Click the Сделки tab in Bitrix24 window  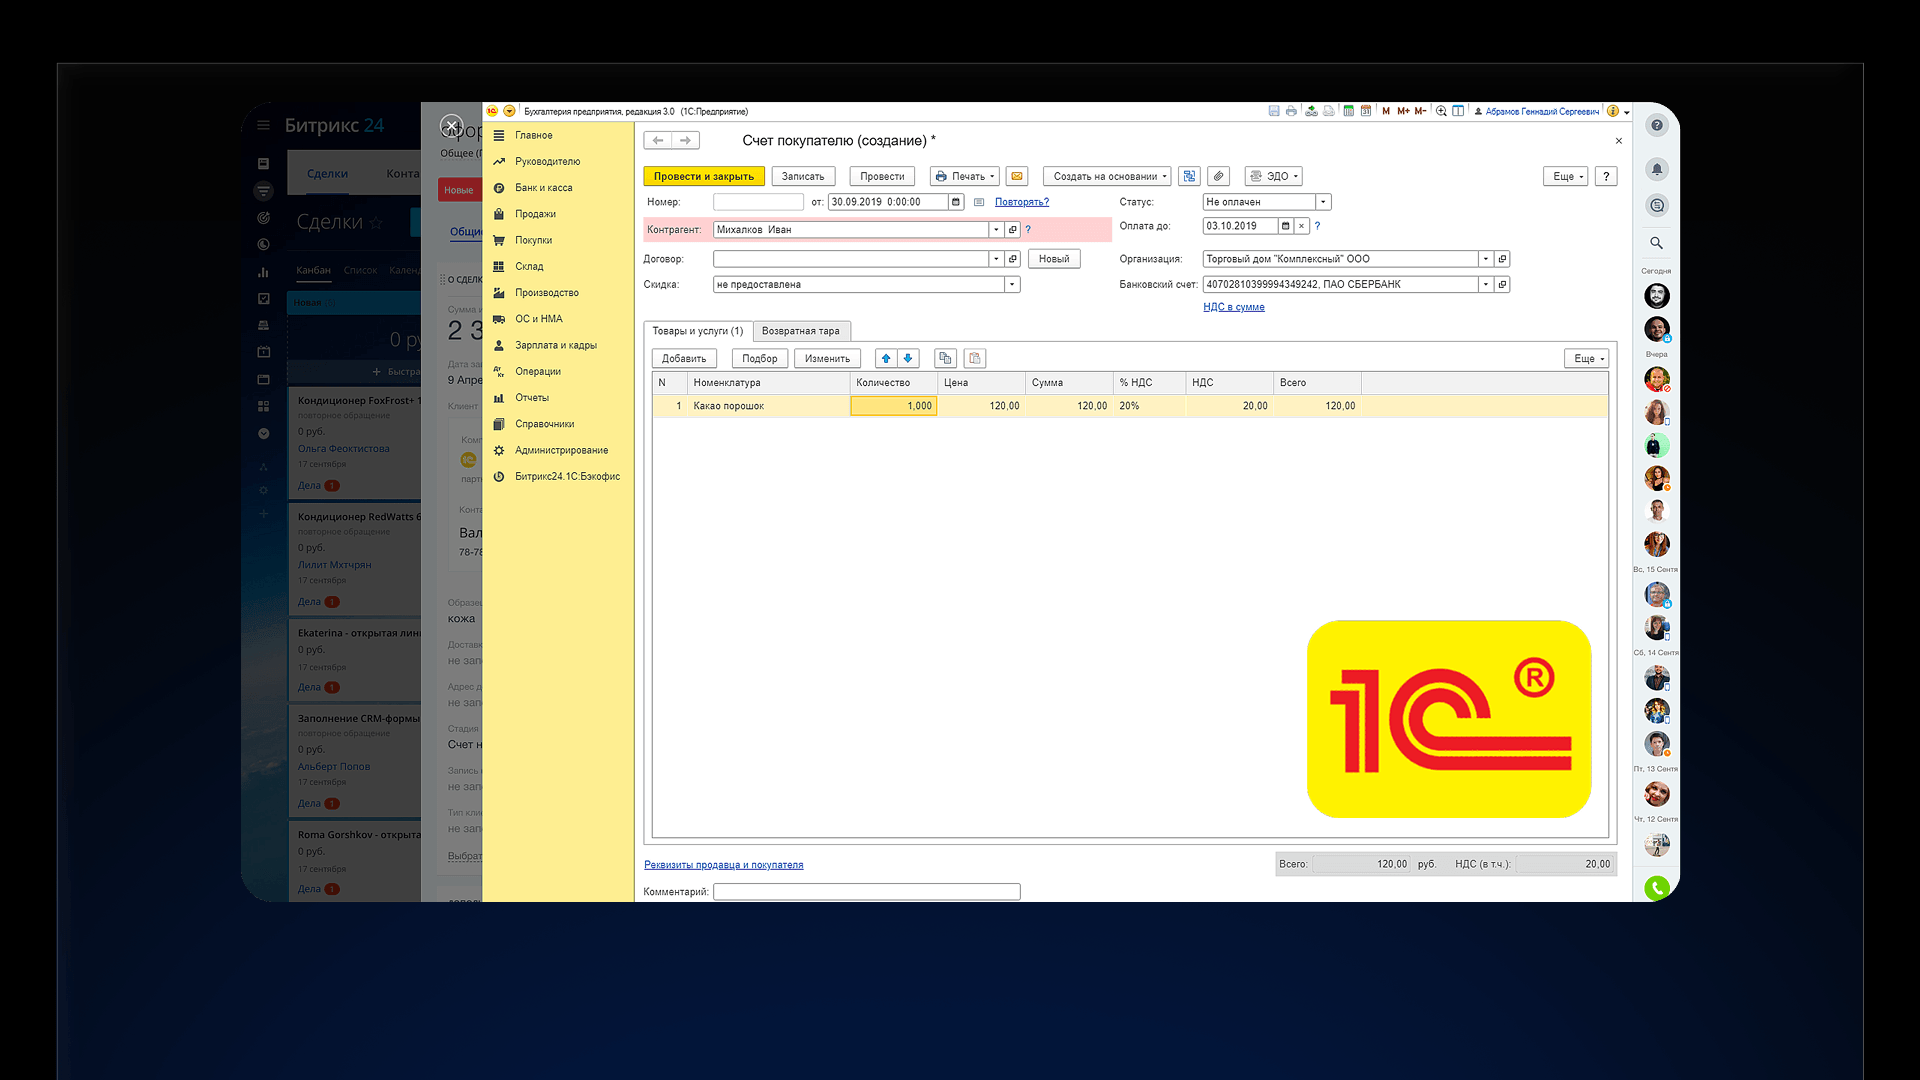tap(328, 174)
